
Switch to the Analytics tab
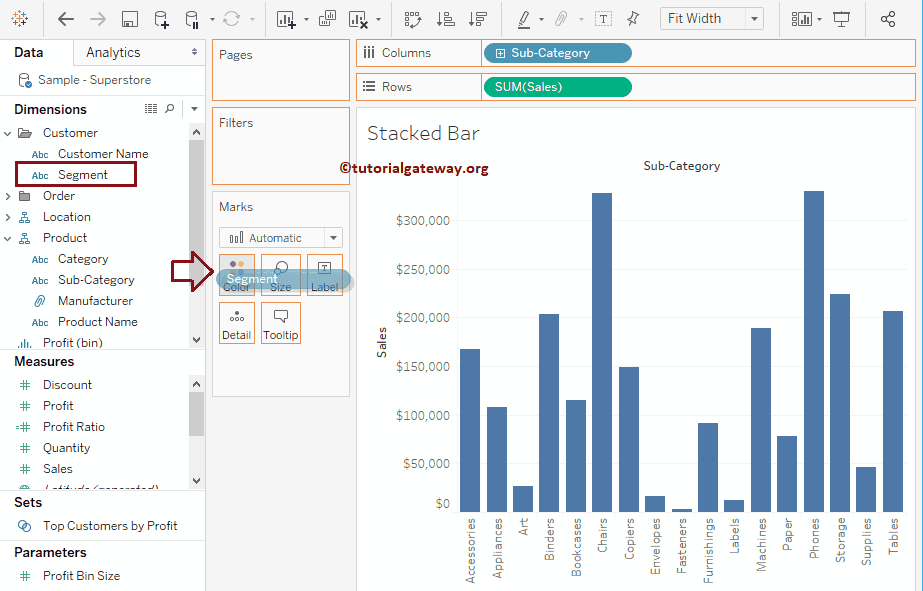pos(113,52)
